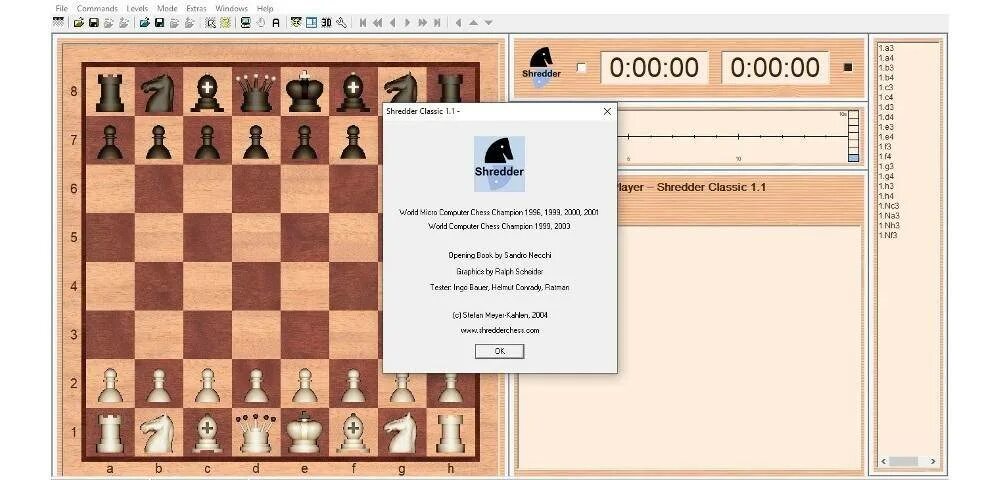1000x480 pixels.
Task: Click the up-pointing triangle toolbar icon
Action: tap(473, 23)
